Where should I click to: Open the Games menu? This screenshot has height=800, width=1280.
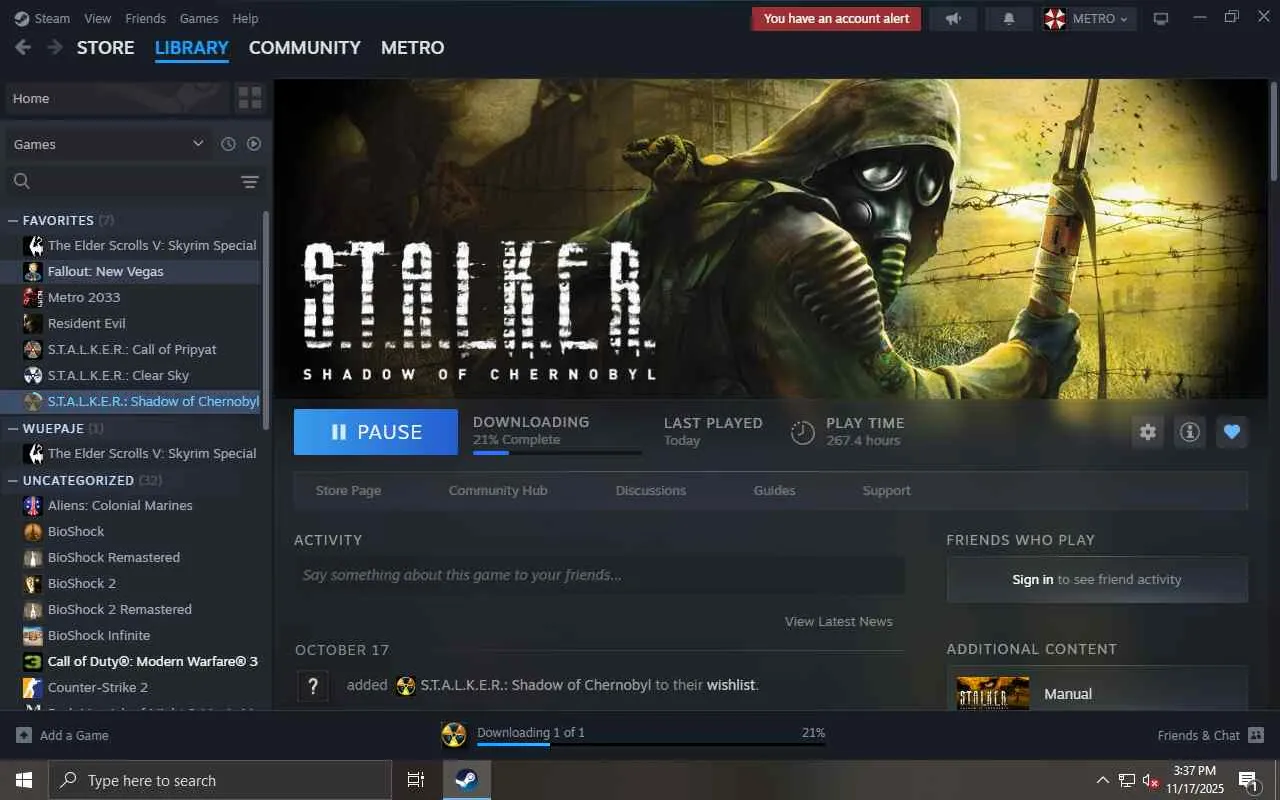(199, 18)
